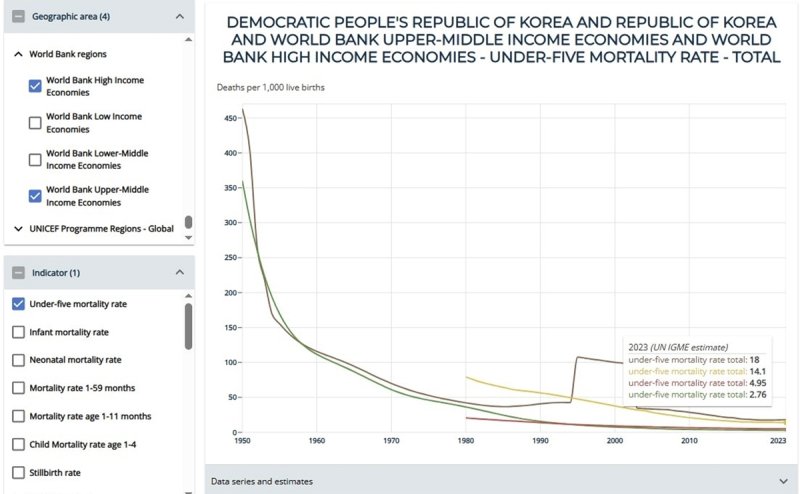This screenshot has width=800, height=494.
Task: Check Child Mortality rate age 1-4
Action: tap(18, 444)
